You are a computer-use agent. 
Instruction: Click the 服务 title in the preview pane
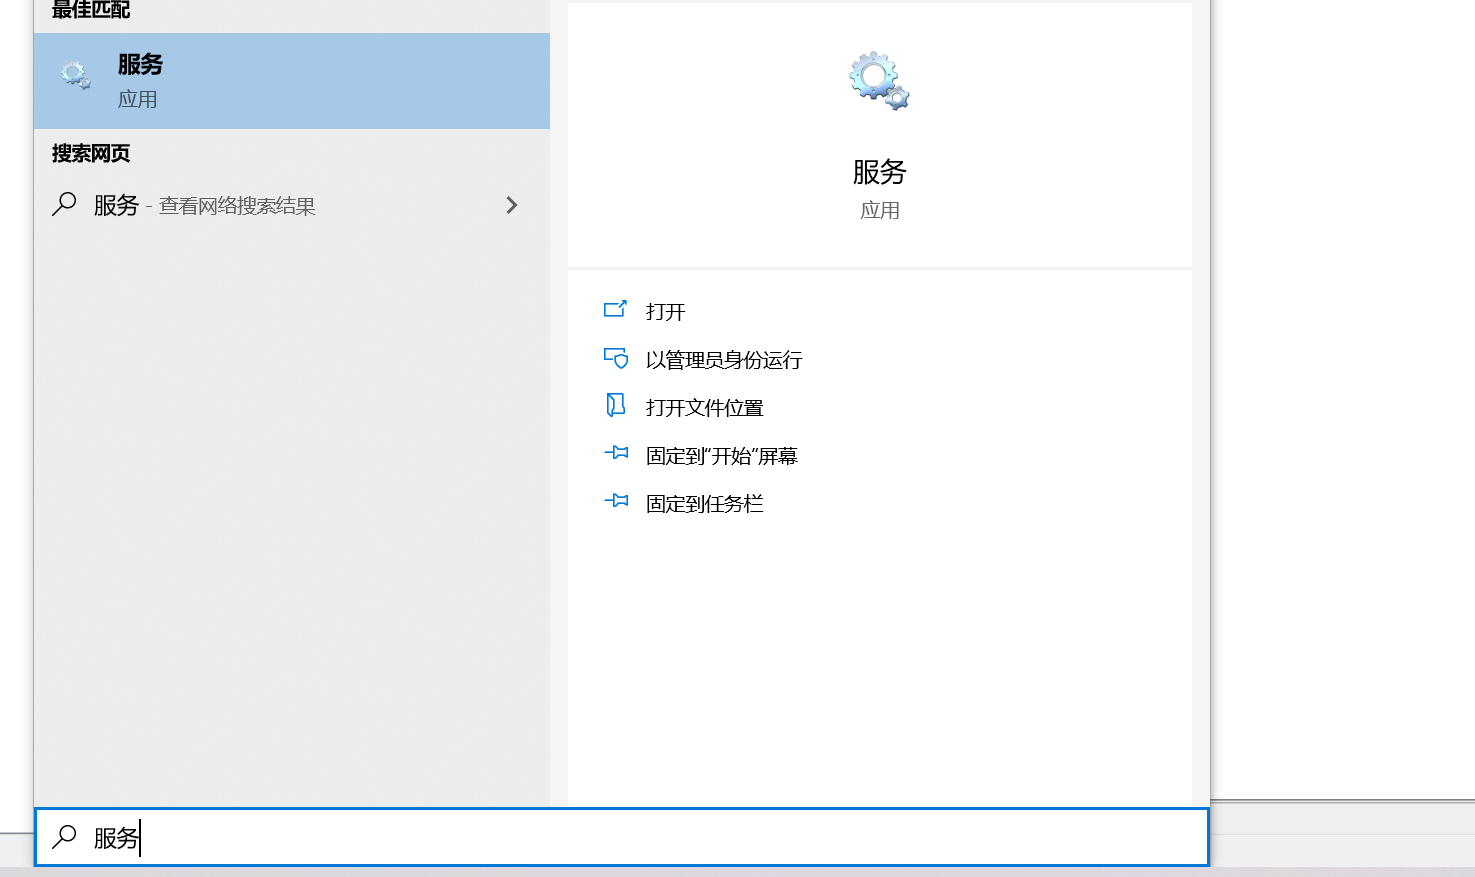879,172
